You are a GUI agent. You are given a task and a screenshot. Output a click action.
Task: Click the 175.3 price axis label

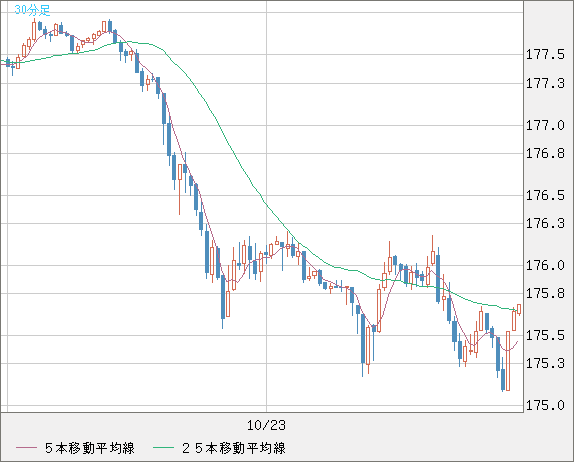coord(545,364)
